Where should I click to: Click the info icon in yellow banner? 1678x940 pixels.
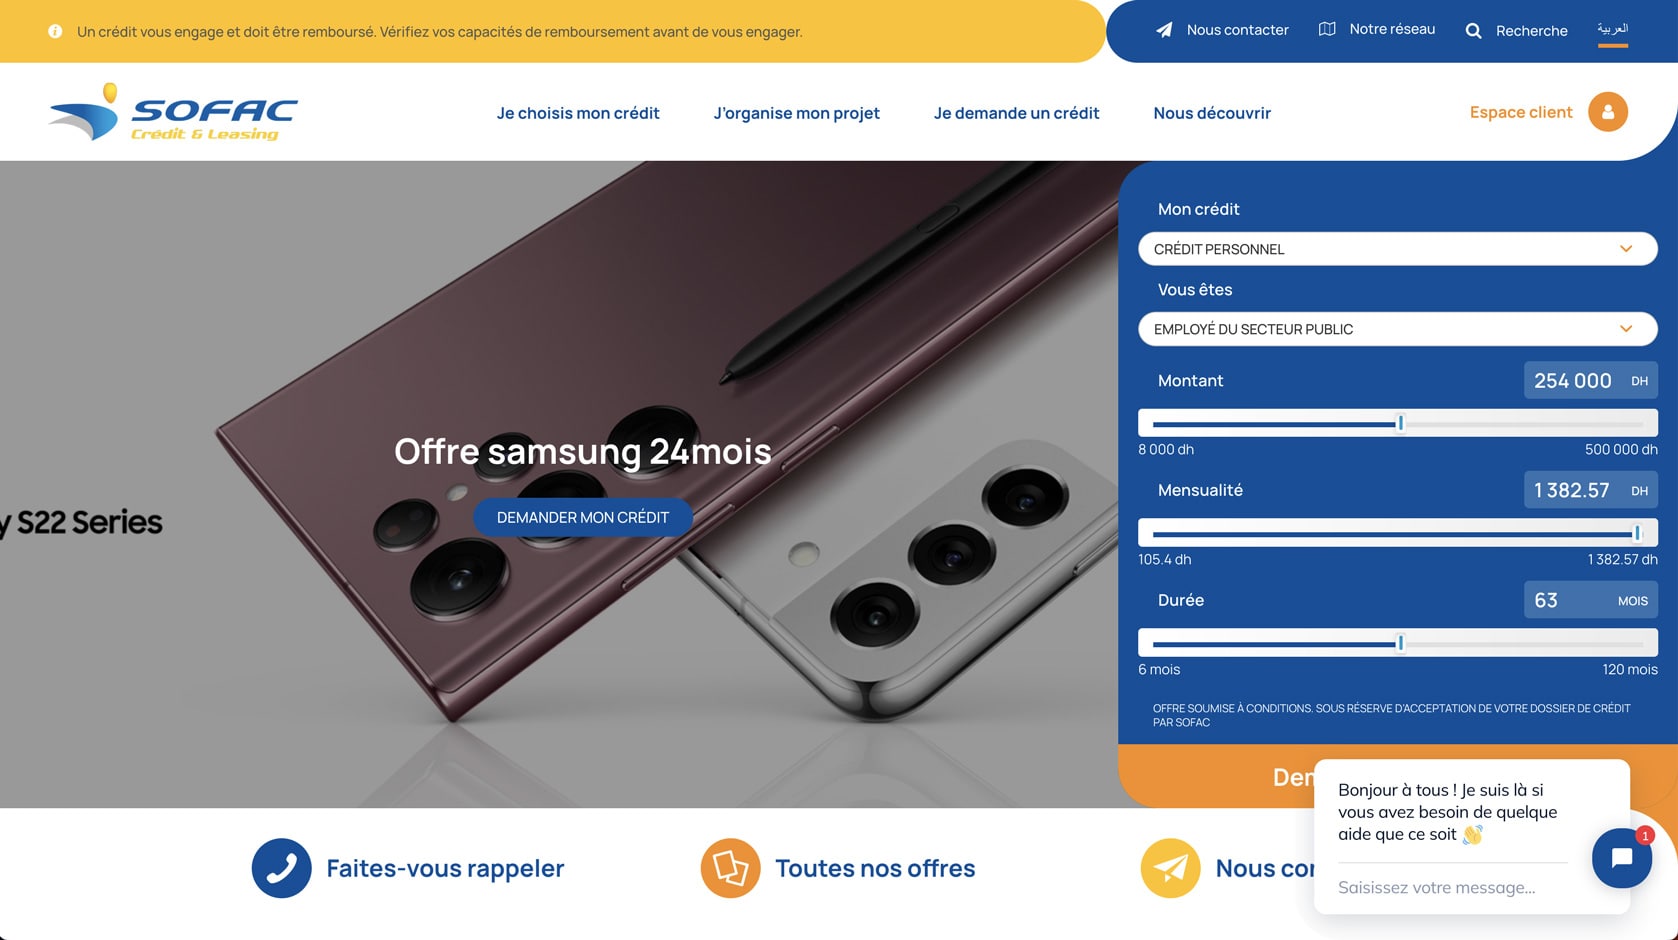coord(55,32)
